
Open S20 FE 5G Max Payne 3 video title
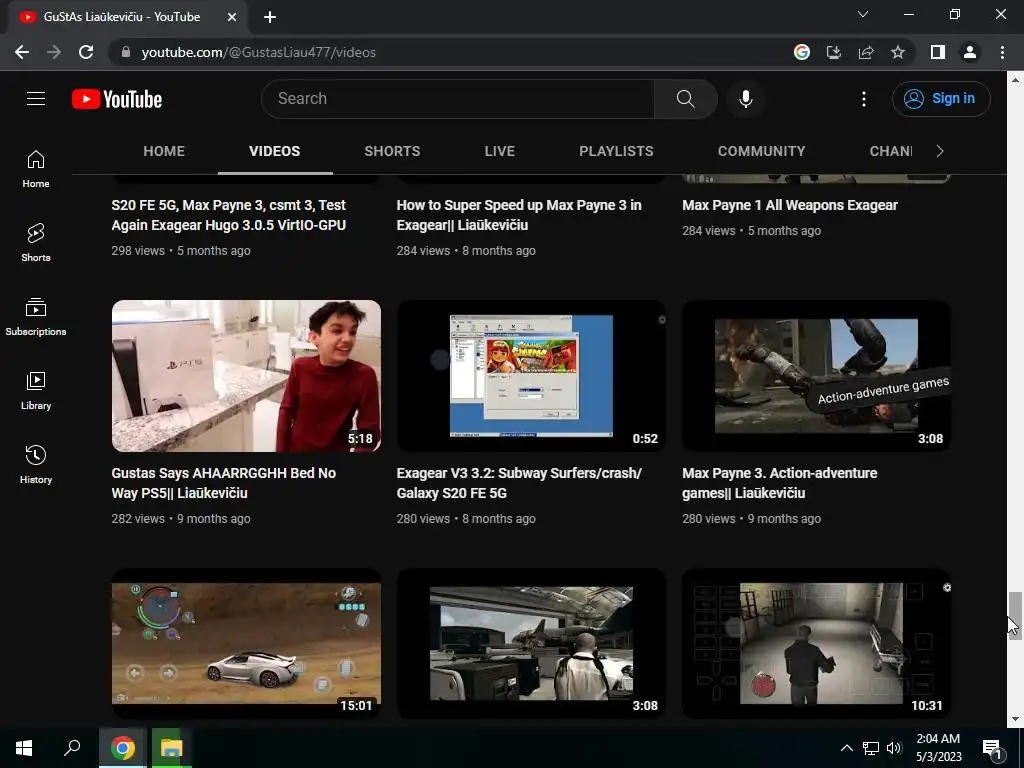tap(229, 215)
